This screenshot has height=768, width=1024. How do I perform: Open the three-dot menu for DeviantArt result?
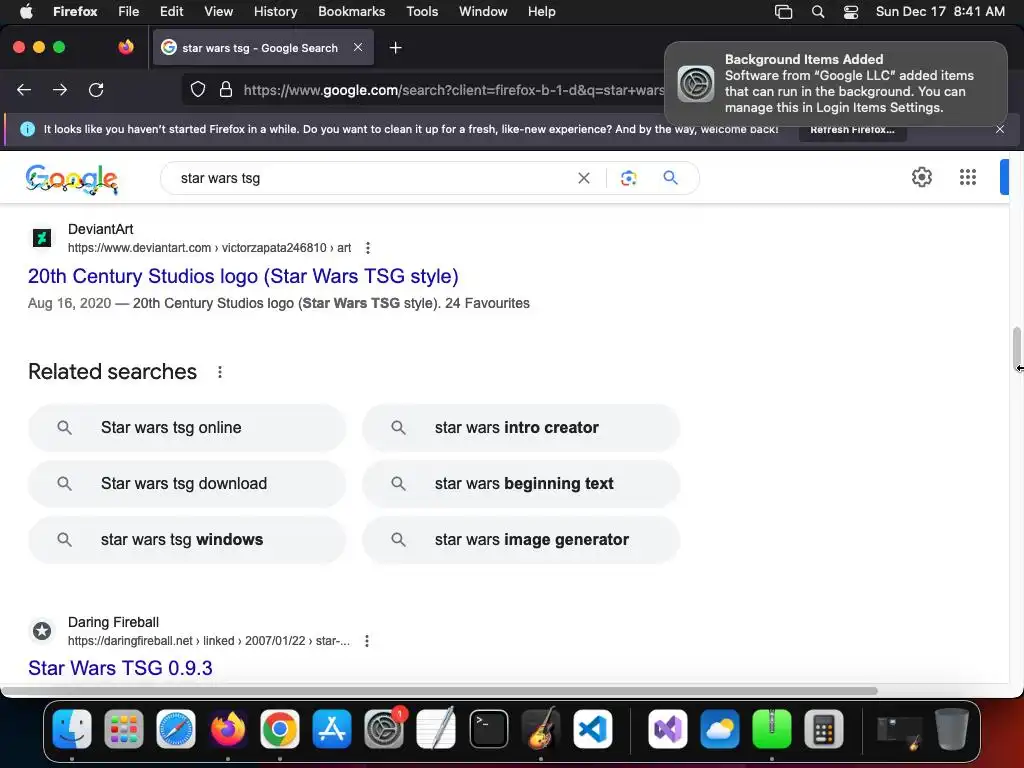[368, 248]
